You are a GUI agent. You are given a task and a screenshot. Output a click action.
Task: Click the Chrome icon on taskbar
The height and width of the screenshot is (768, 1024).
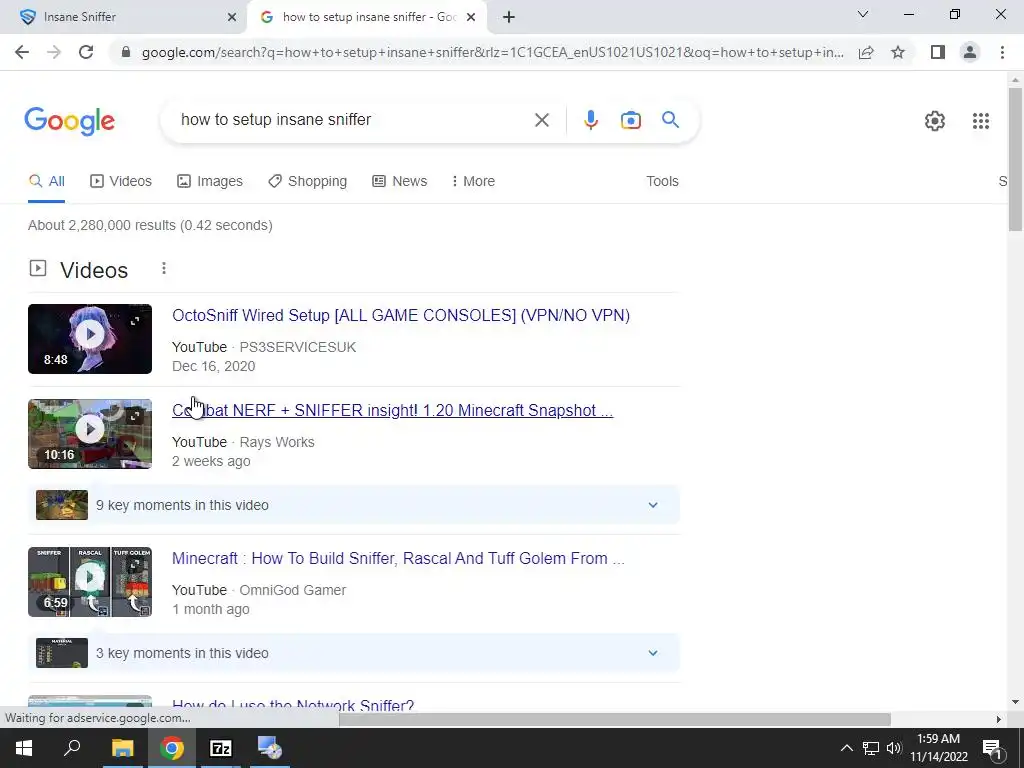click(x=172, y=748)
